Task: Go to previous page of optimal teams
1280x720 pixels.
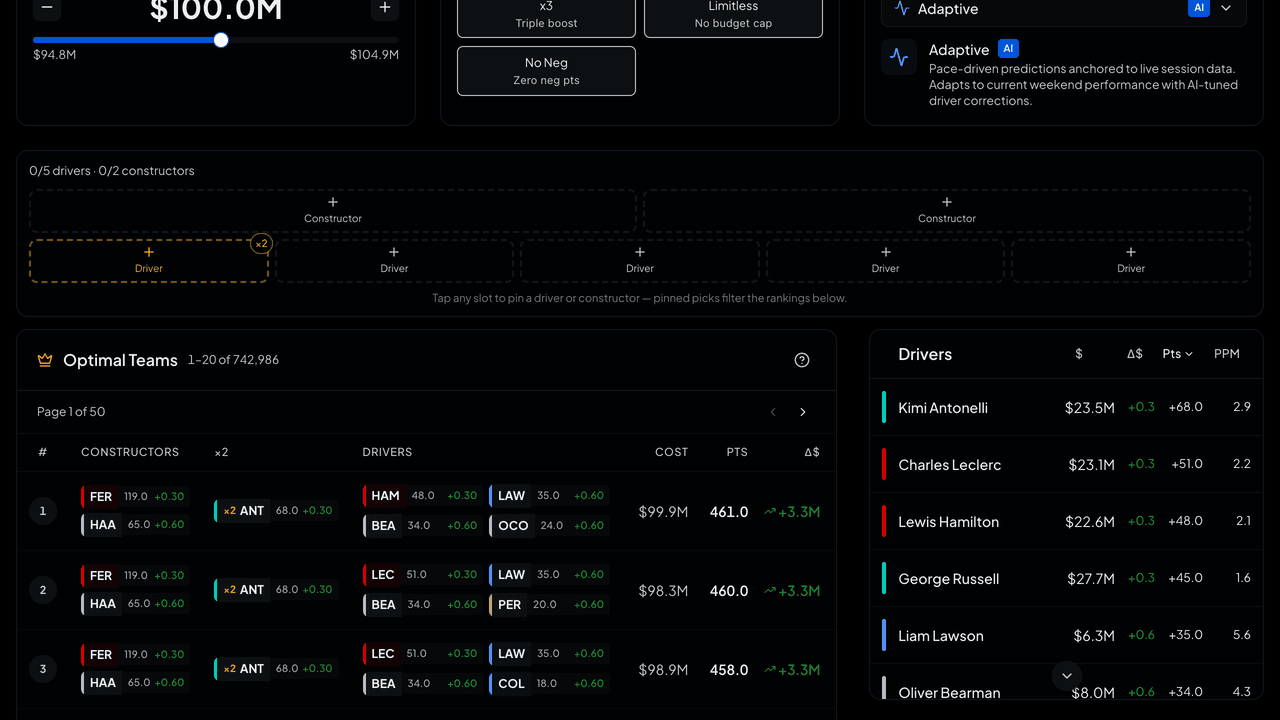Action: click(773, 412)
